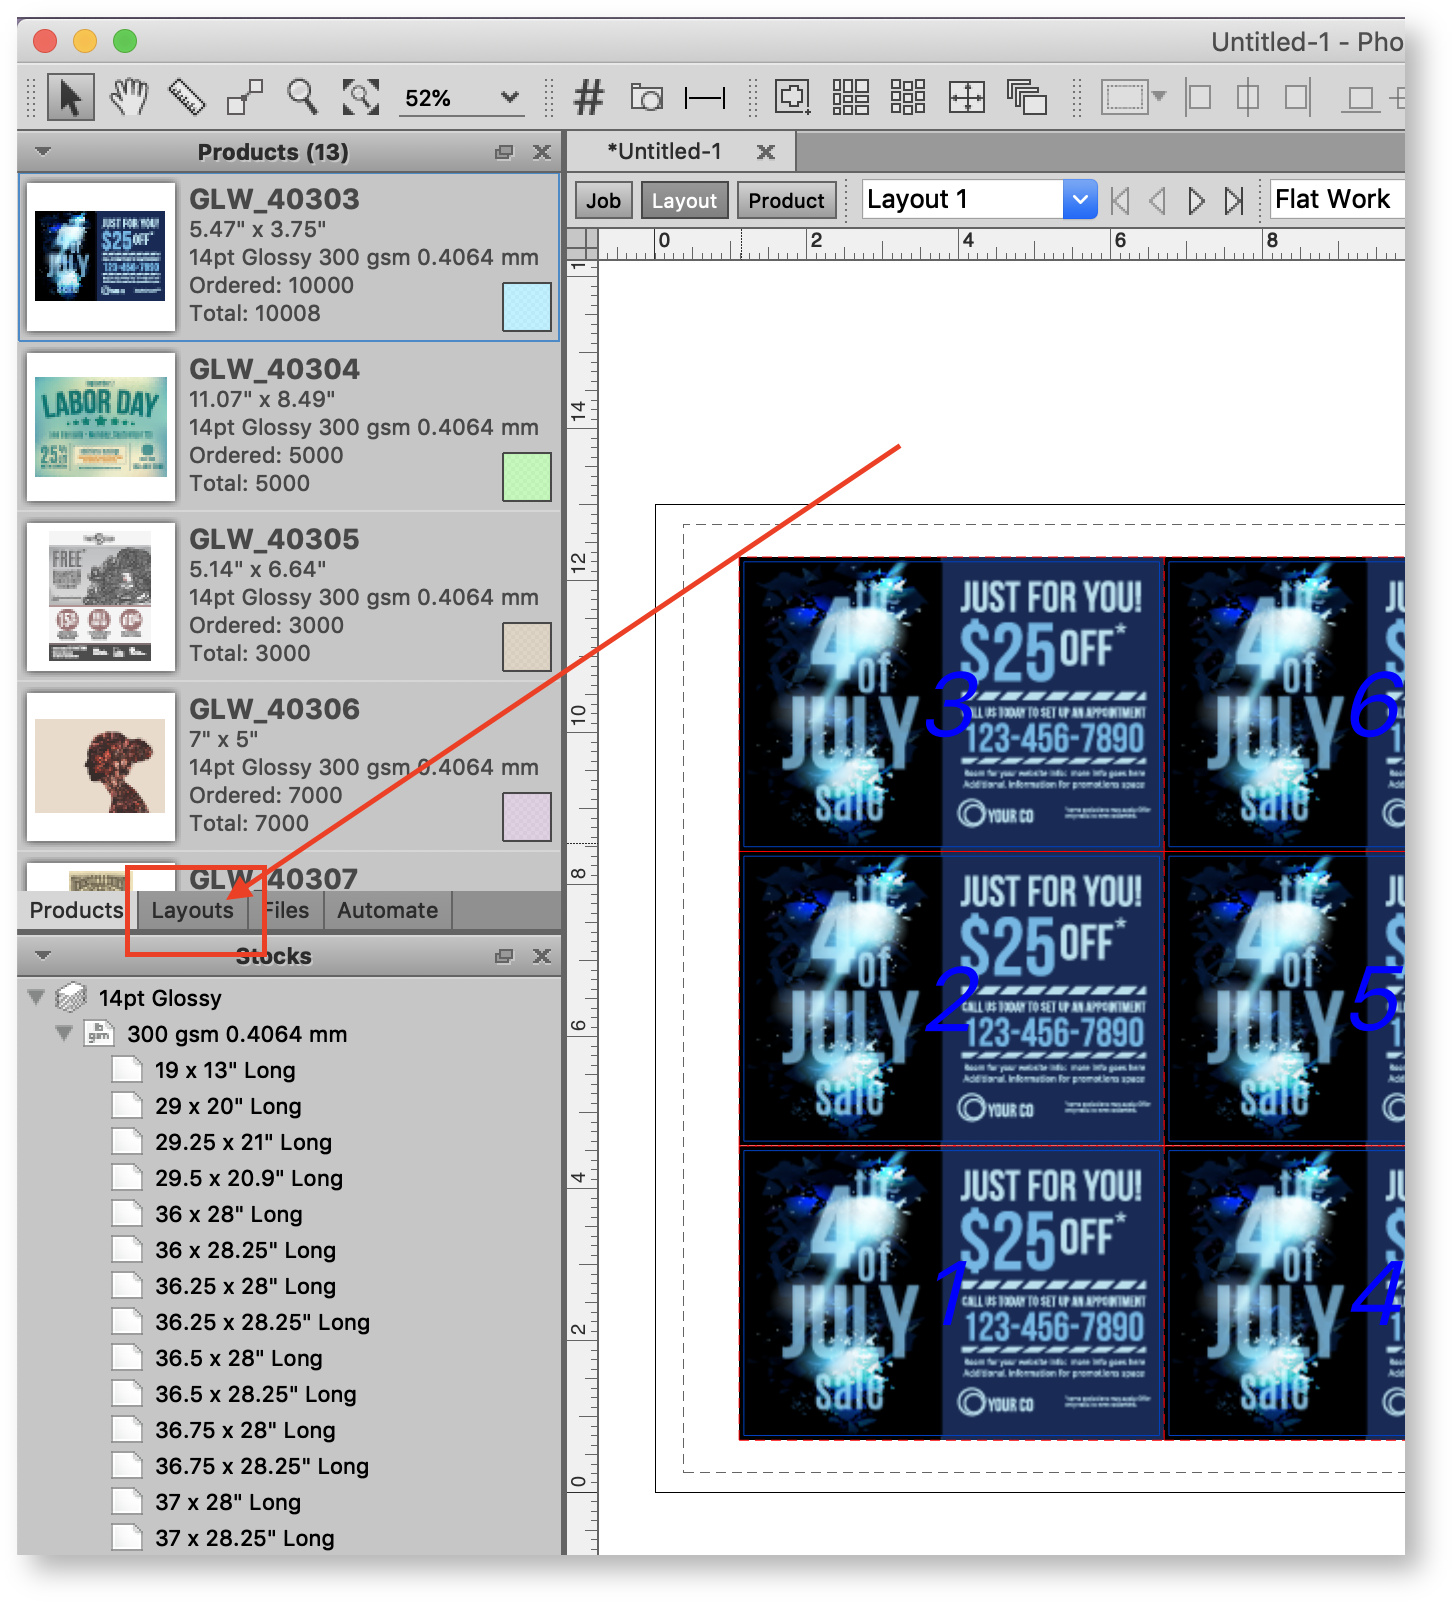Open the Flat Work dropdown
Image resolution: width=1453 pixels, height=1603 pixels.
[x=1337, y=199]
